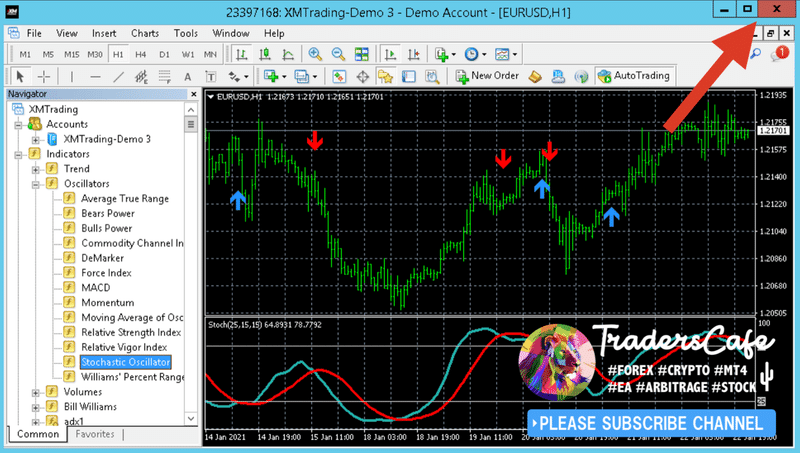The height and width of the screenshot is (453, 800).
Task: Close the Navigator panel
Action: tap(193, 94)
